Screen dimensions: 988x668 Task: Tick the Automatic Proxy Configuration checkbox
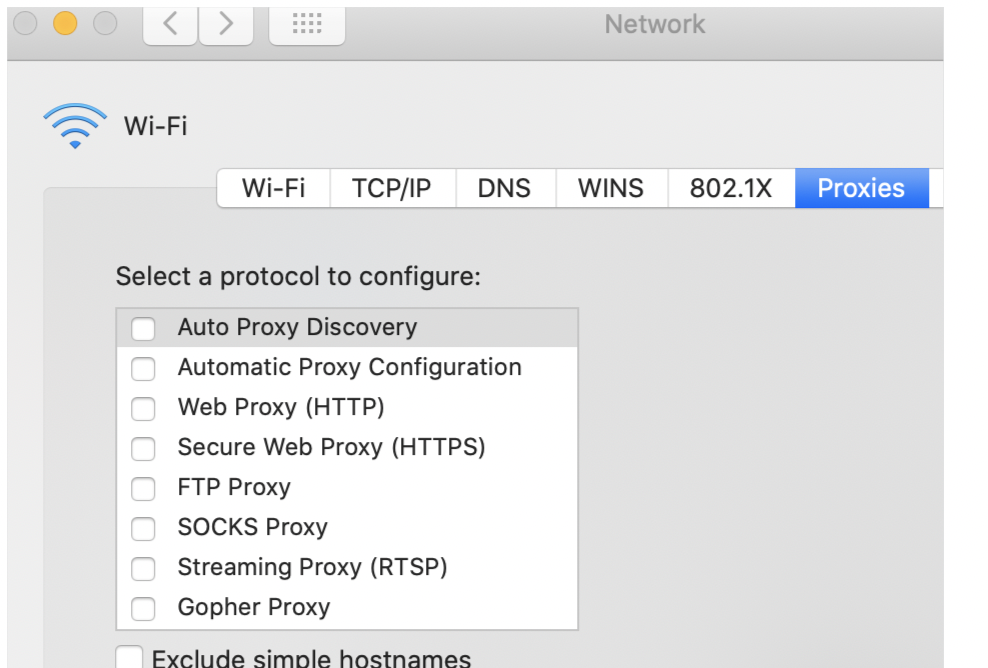pyautogui.click(x=144, y=368)
